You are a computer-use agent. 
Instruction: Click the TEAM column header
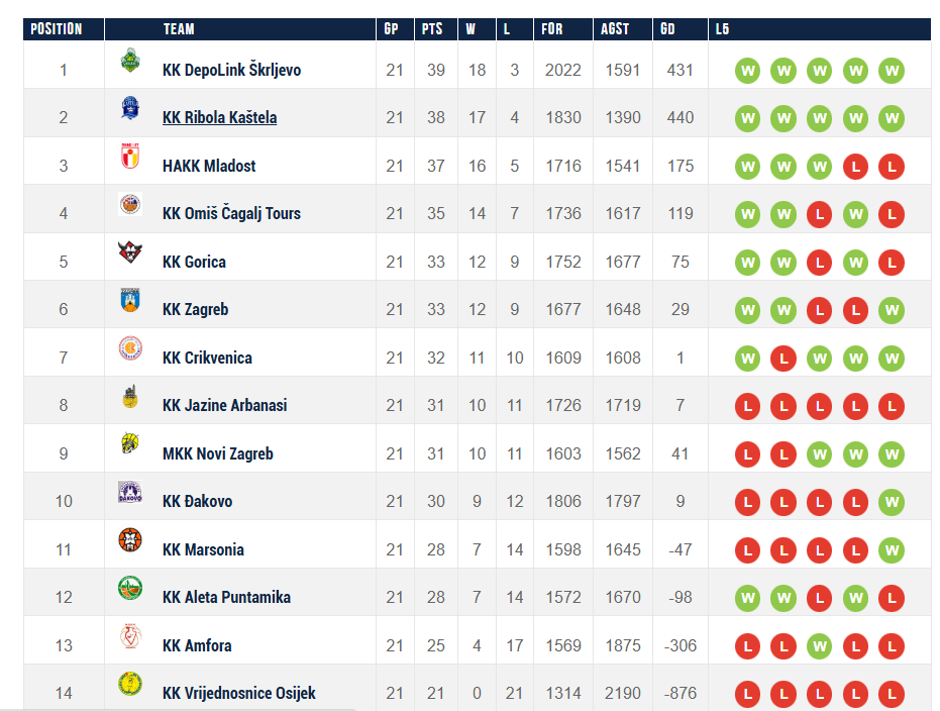coord(179,29)
